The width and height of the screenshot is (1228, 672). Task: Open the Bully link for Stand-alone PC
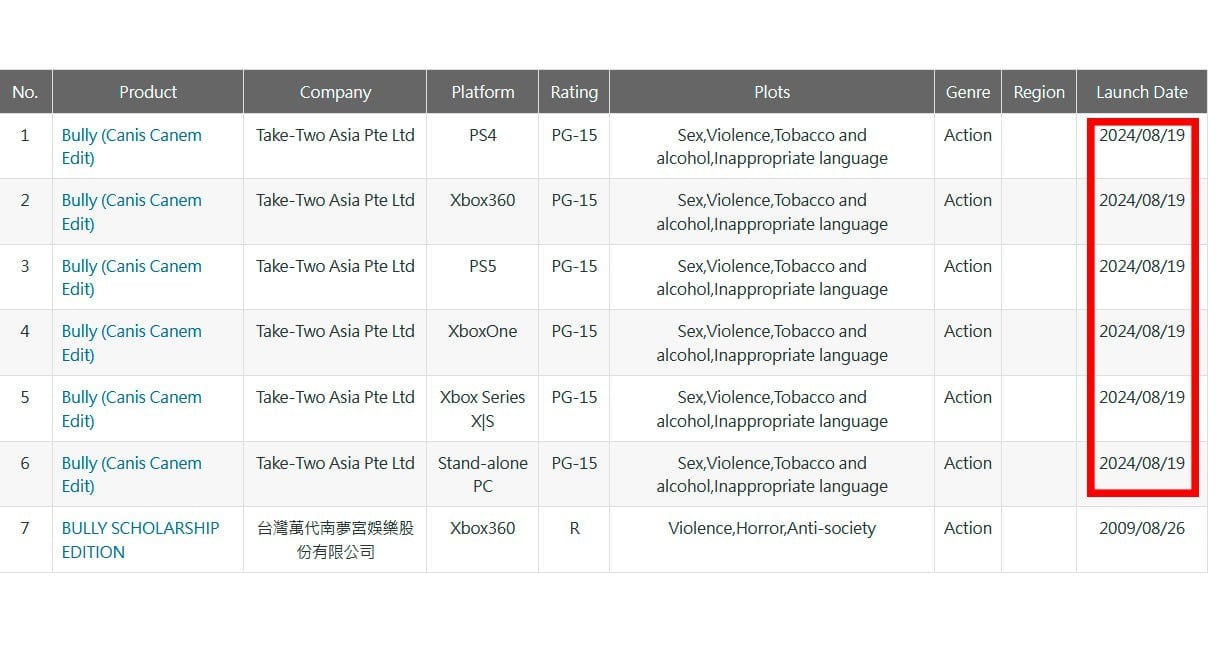(x=132, y=475)
